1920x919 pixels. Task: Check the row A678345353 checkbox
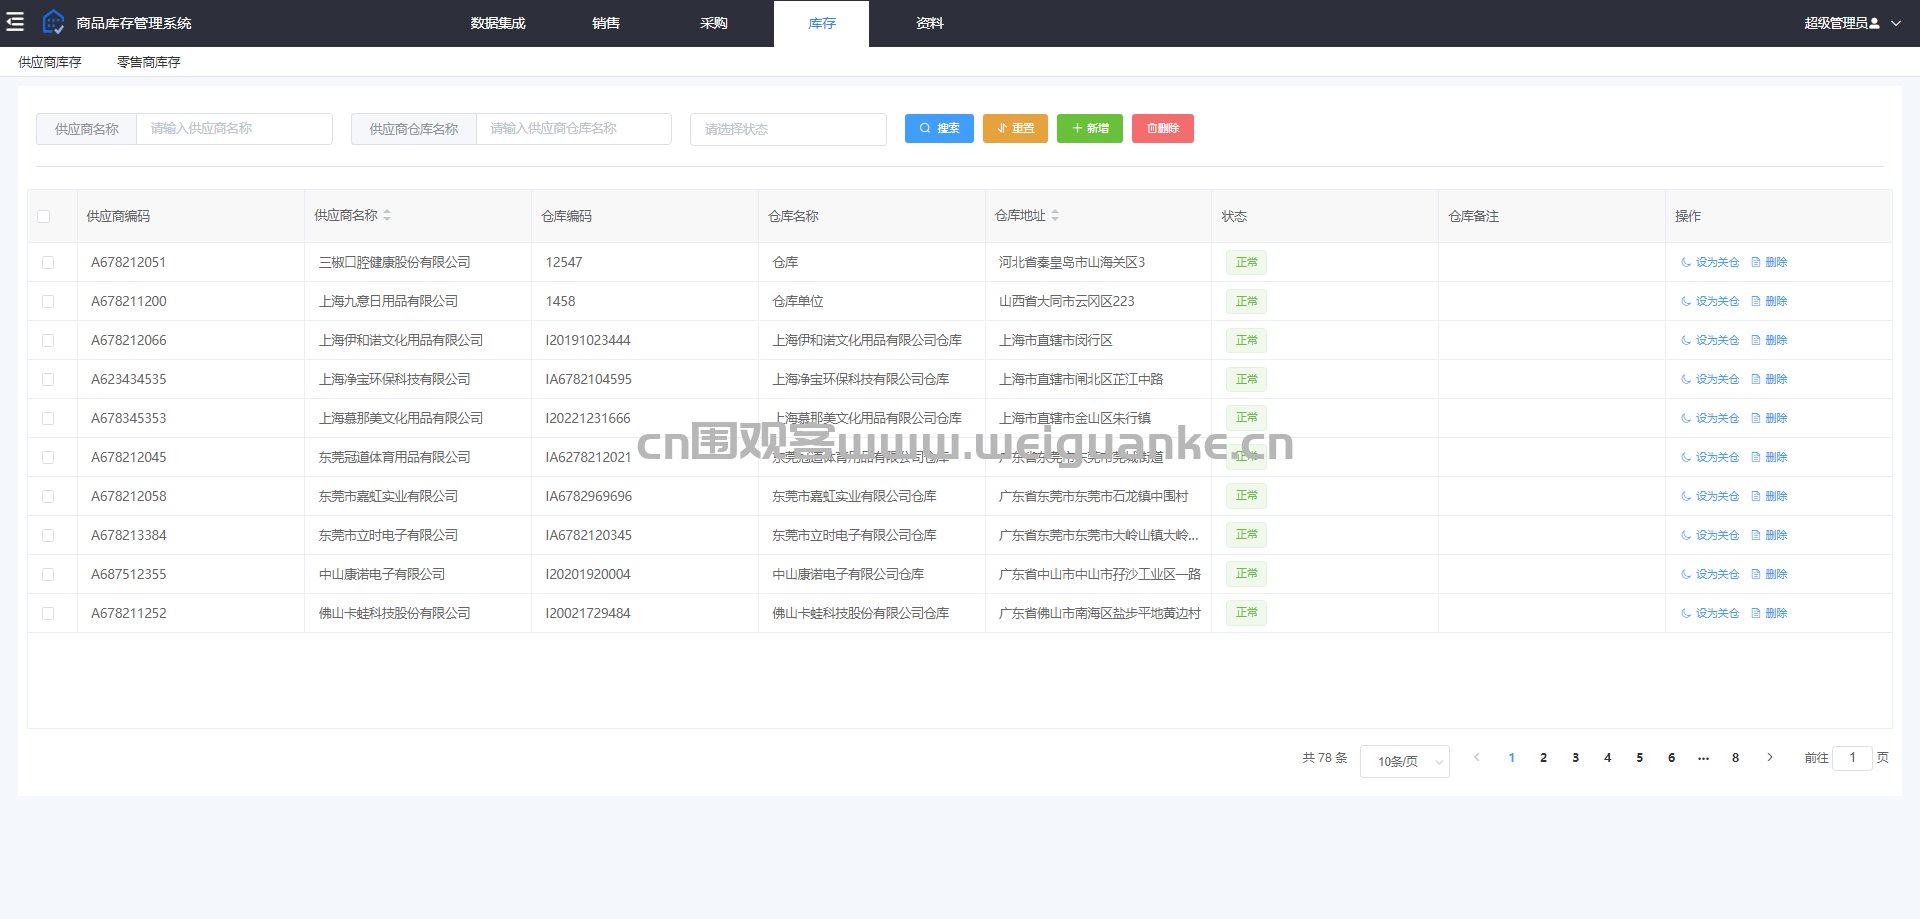pyautogui.click(x=48, y=418)
